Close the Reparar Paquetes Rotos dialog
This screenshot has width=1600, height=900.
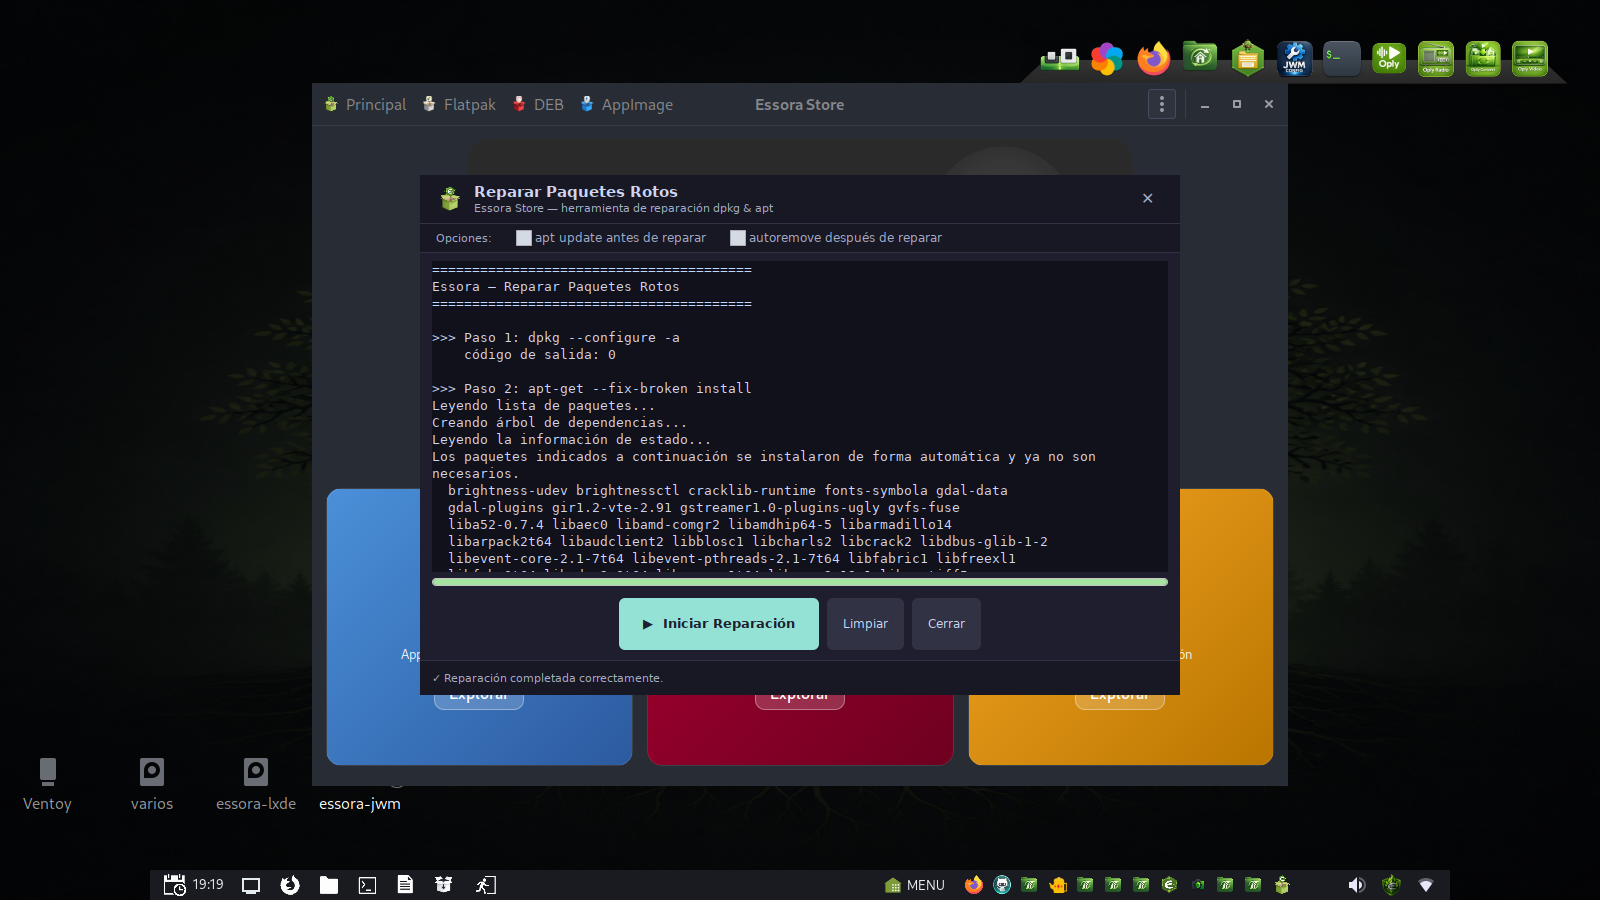[1148, 198]
